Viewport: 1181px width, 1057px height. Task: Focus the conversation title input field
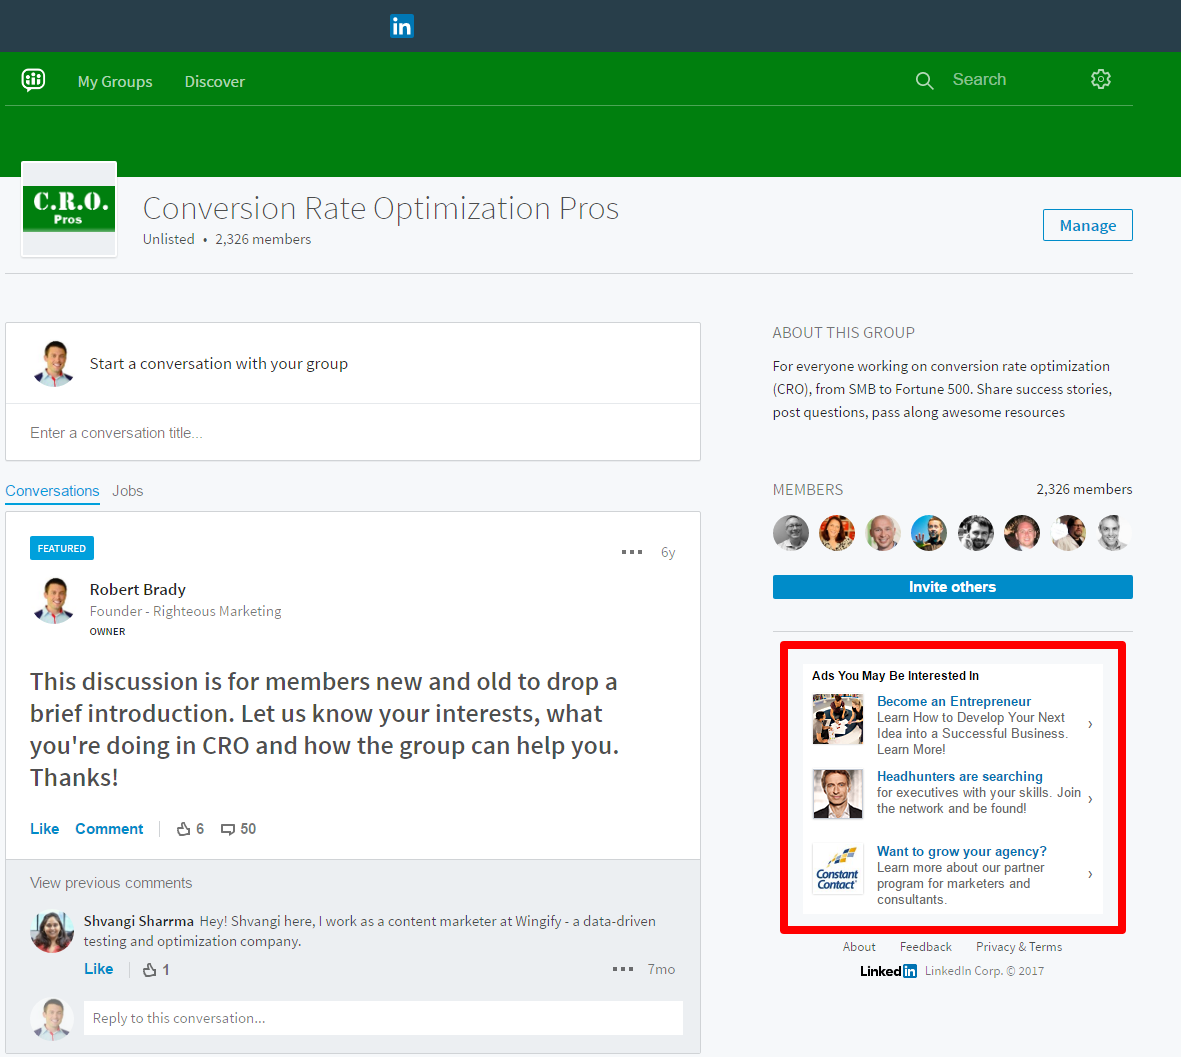(352, 433)
